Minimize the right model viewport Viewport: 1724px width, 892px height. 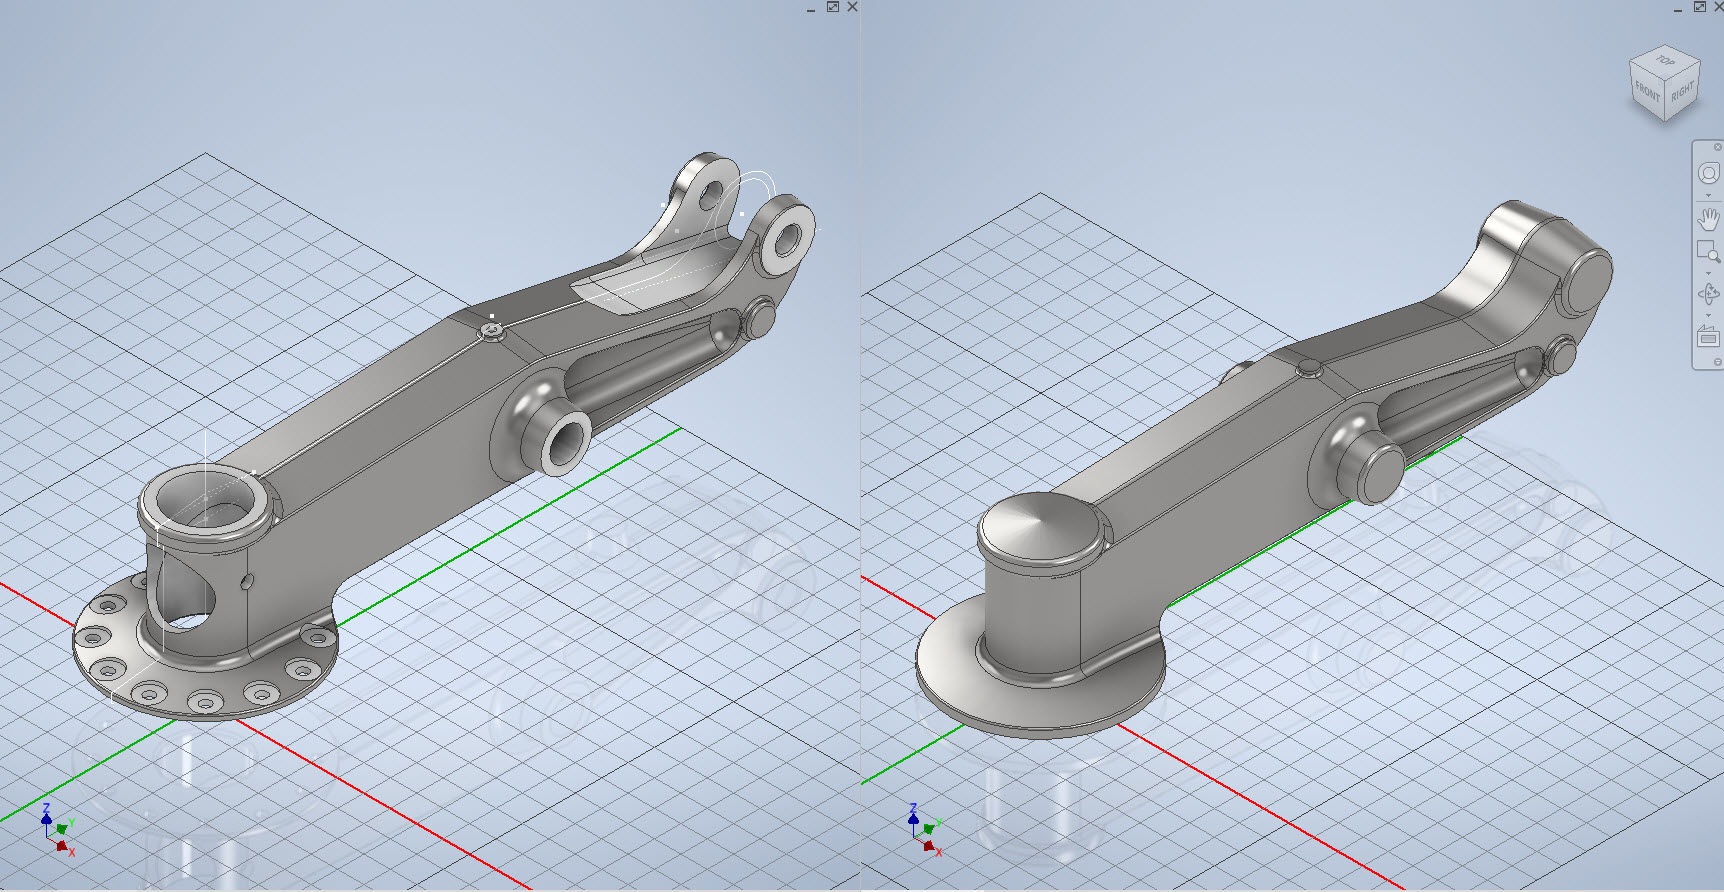(x=1678, y=8)
